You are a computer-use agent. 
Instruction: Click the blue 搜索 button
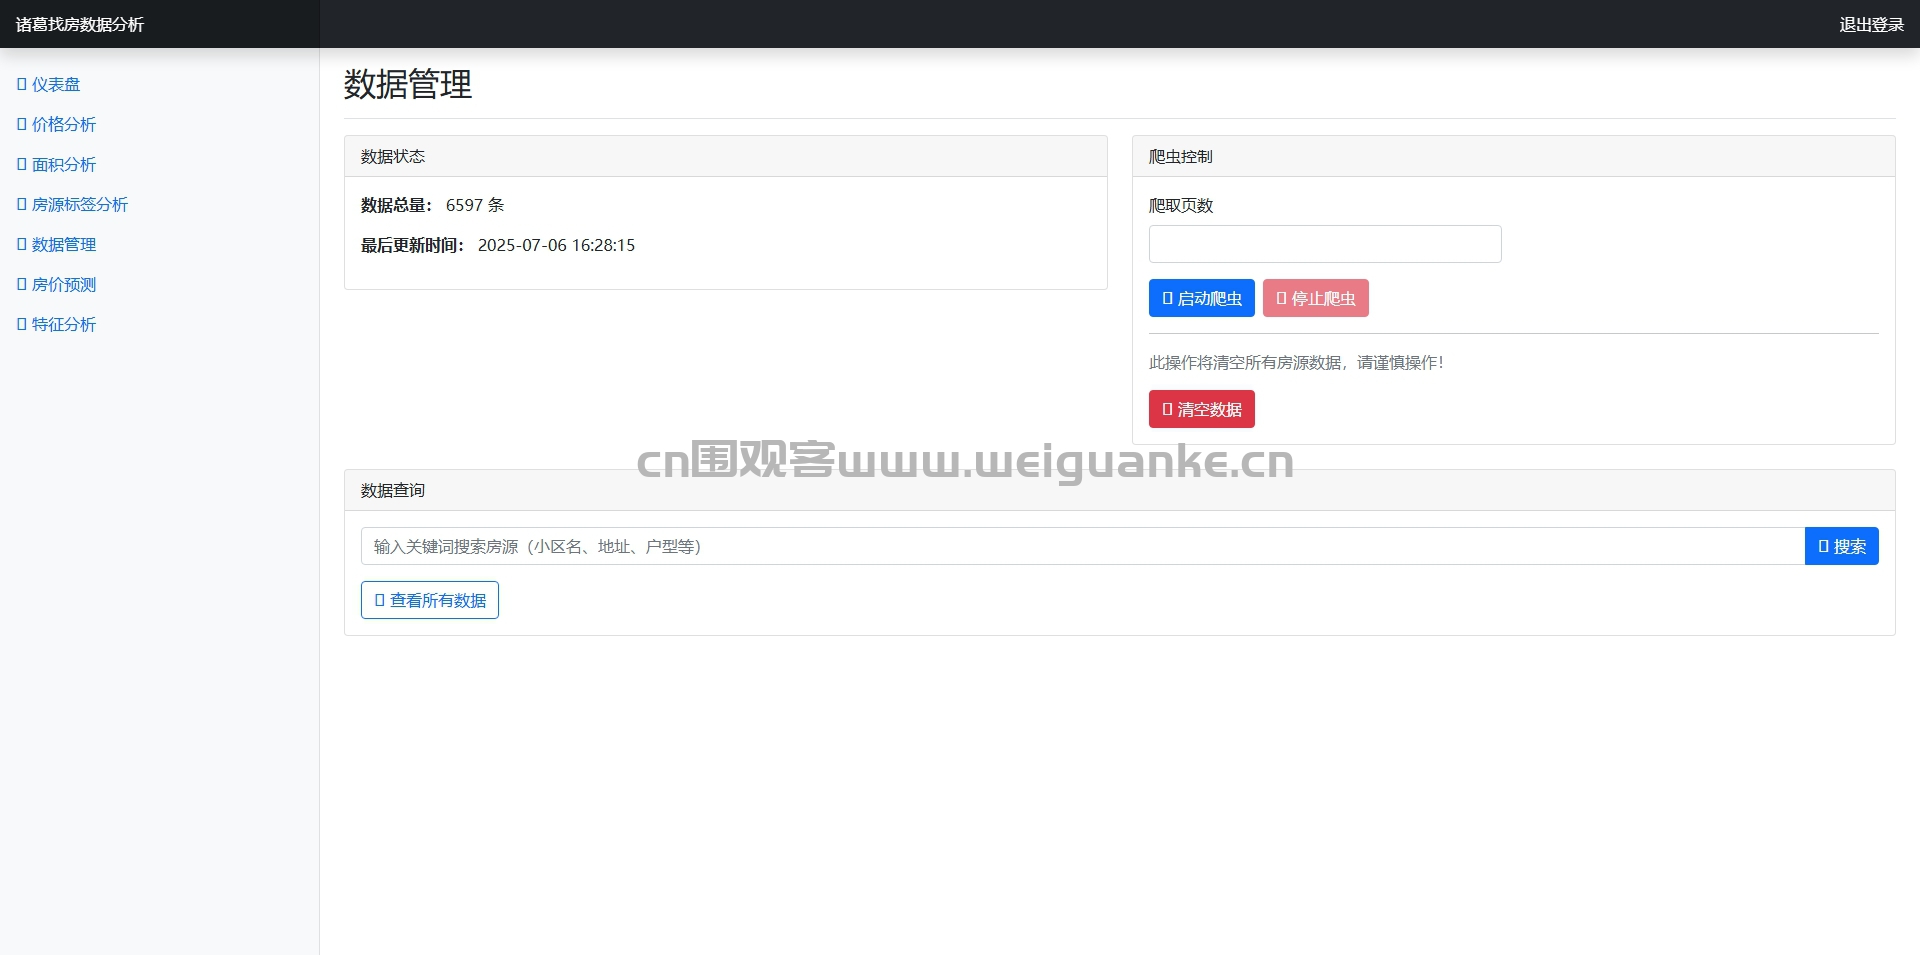[1841, 546]
